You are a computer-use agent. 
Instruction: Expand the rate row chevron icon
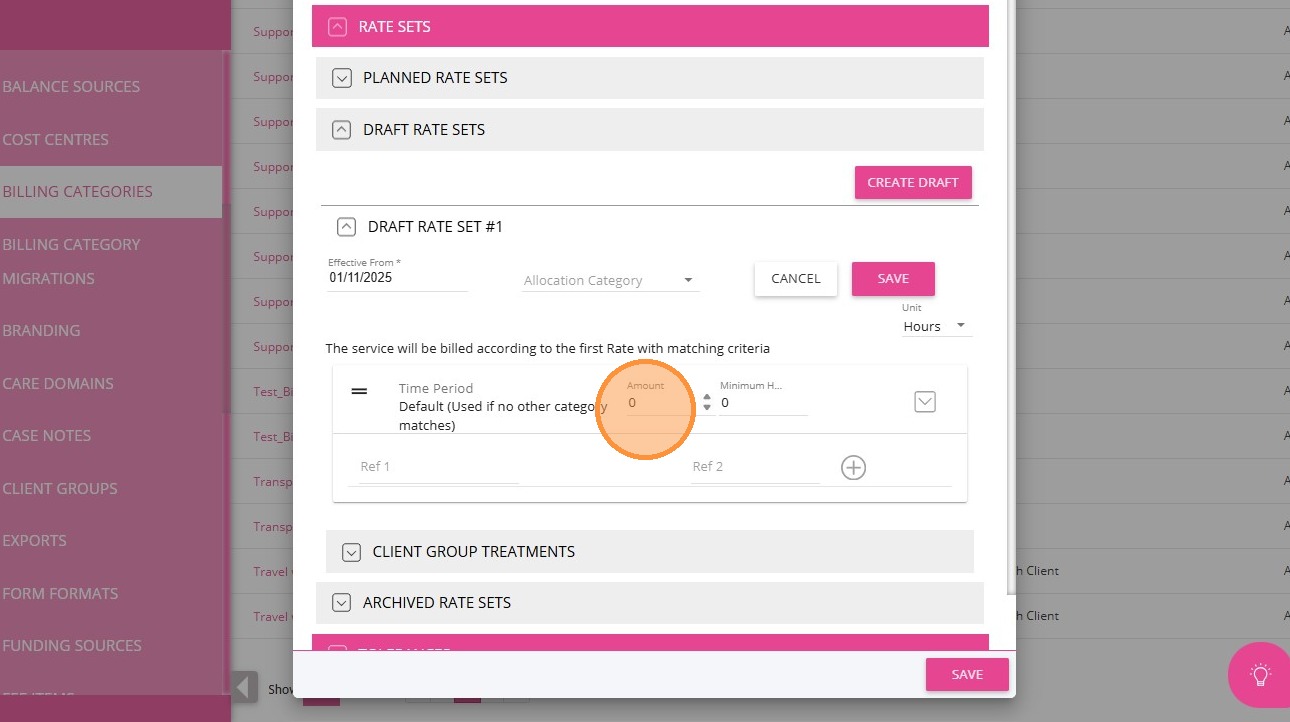[925, 401]
